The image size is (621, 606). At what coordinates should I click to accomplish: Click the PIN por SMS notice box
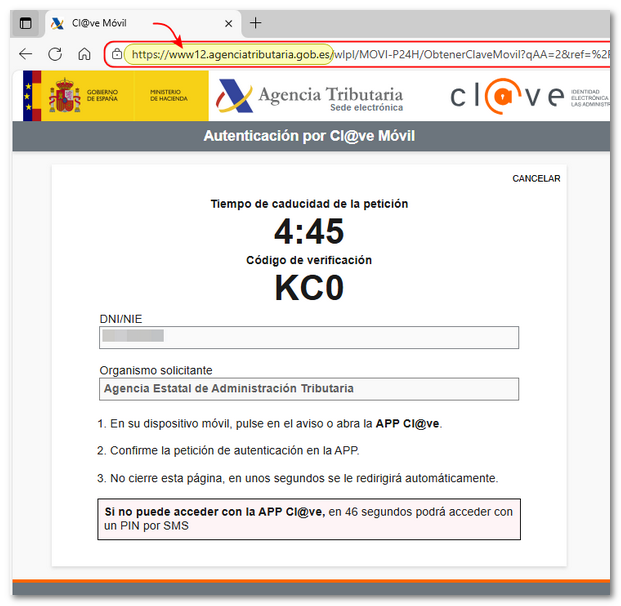(309, 519)
